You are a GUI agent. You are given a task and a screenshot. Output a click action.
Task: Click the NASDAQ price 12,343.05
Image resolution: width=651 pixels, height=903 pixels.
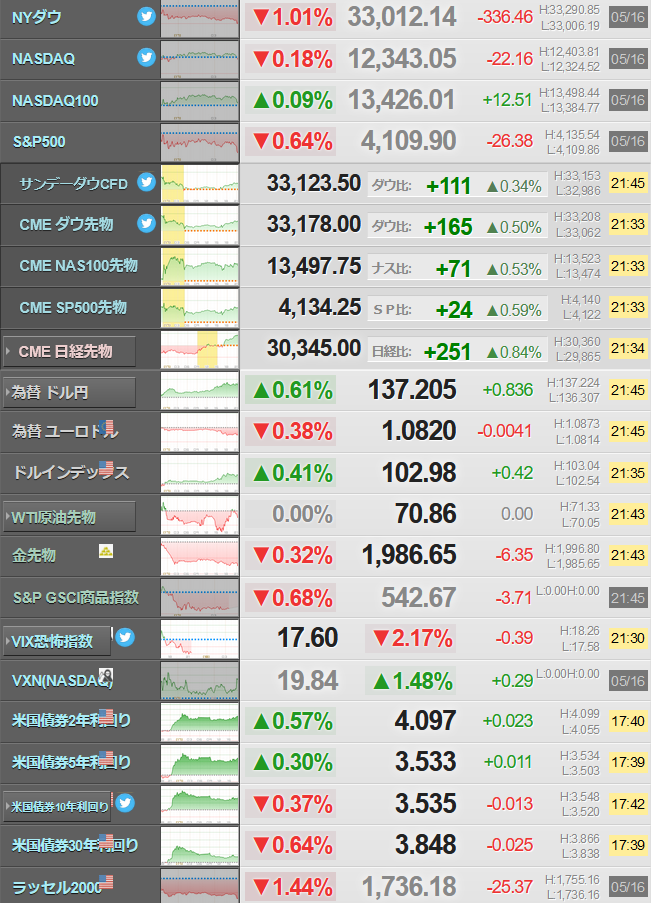[x=402, y=59]
